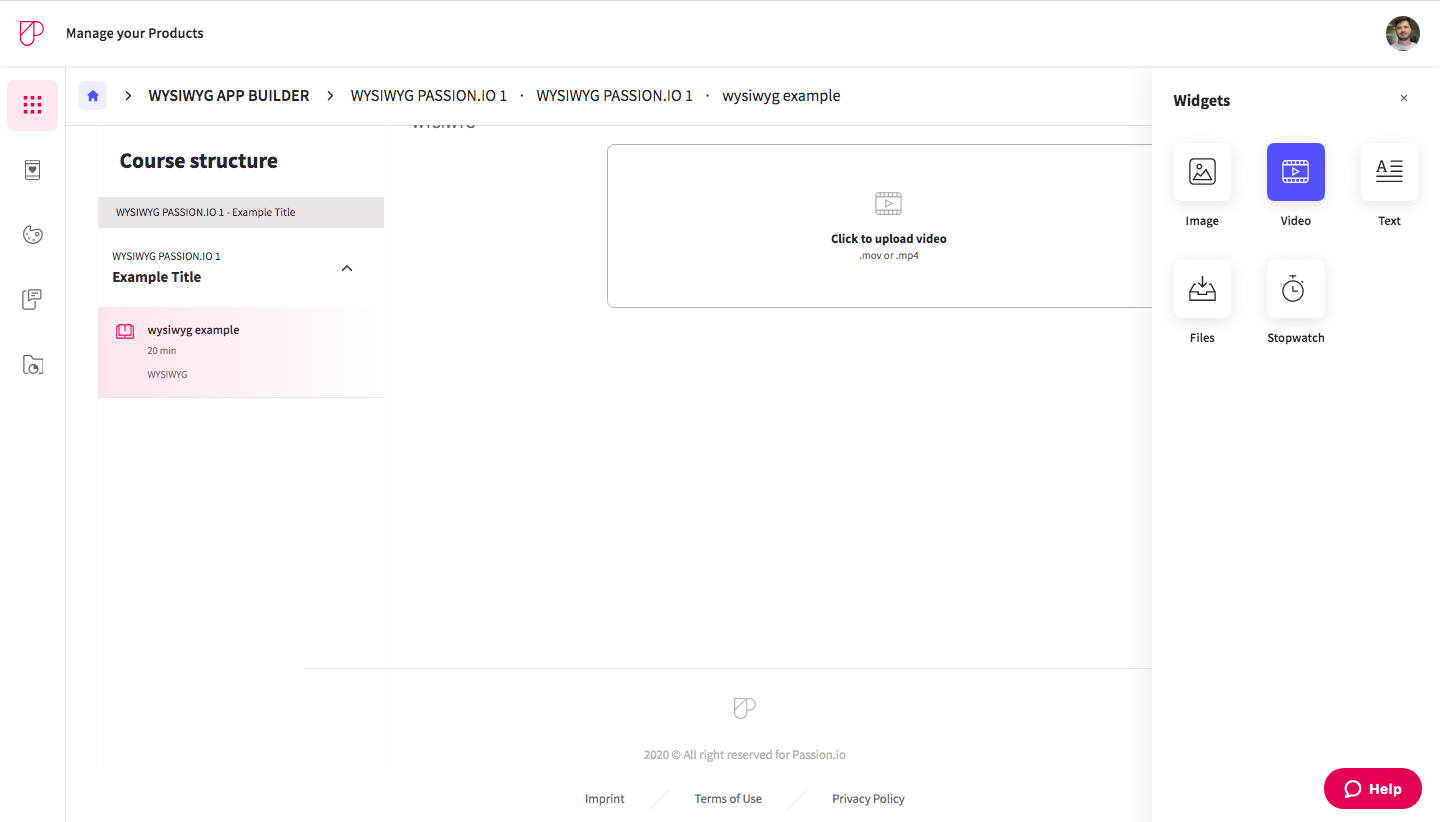Image resolution: width=1440 pixels, height=822 pixels.
Task: Close the Widgets panel
Action: click(x=1404, y=98)
